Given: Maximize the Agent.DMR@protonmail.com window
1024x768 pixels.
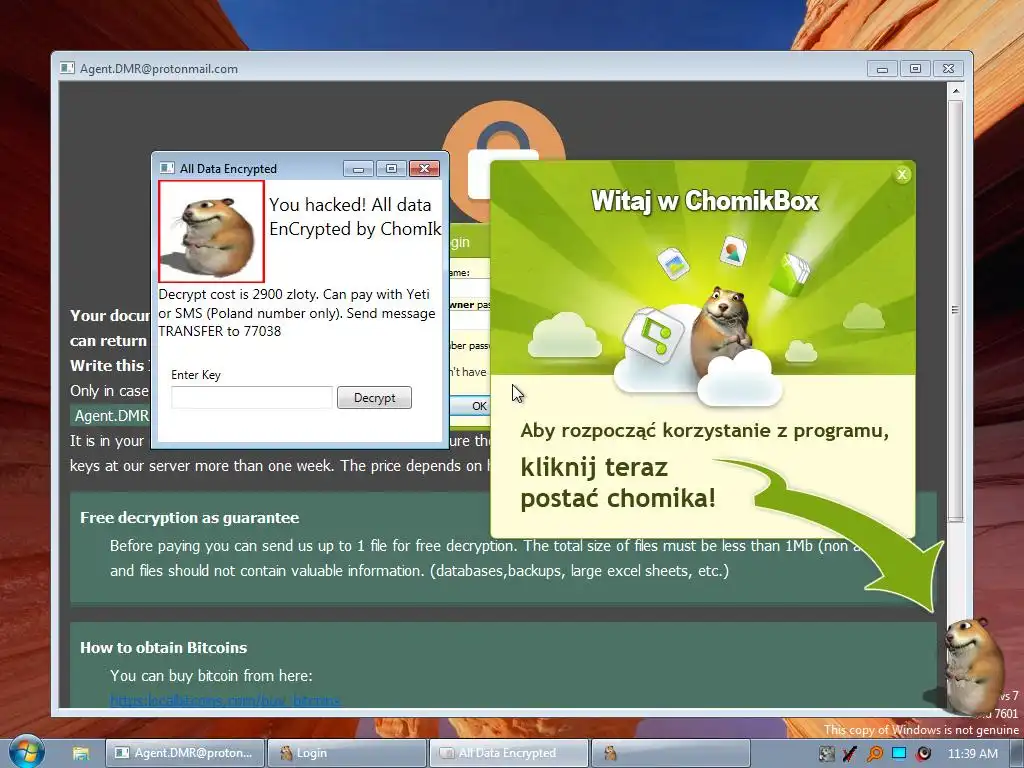Looking at the screenshot, I should click(x=916, y=69).
